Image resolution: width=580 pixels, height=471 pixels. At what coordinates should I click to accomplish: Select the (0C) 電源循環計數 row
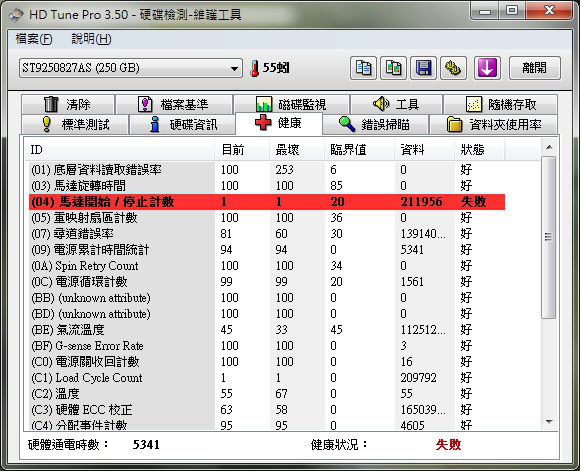pos(267,282)
